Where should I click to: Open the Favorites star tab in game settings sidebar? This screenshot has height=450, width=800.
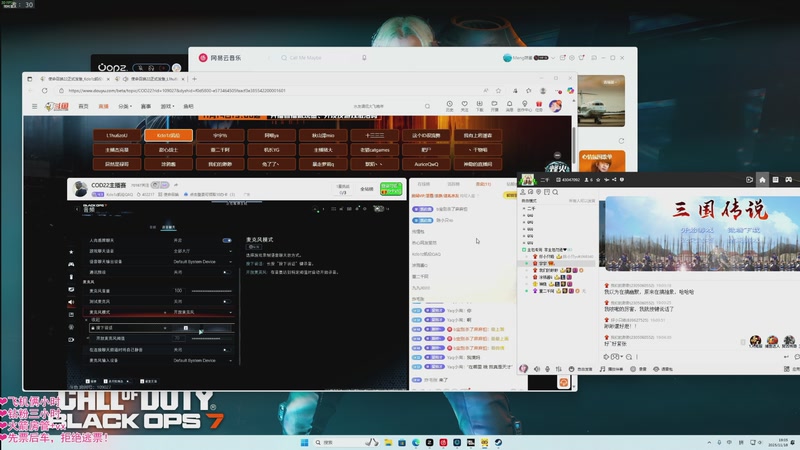71,252
